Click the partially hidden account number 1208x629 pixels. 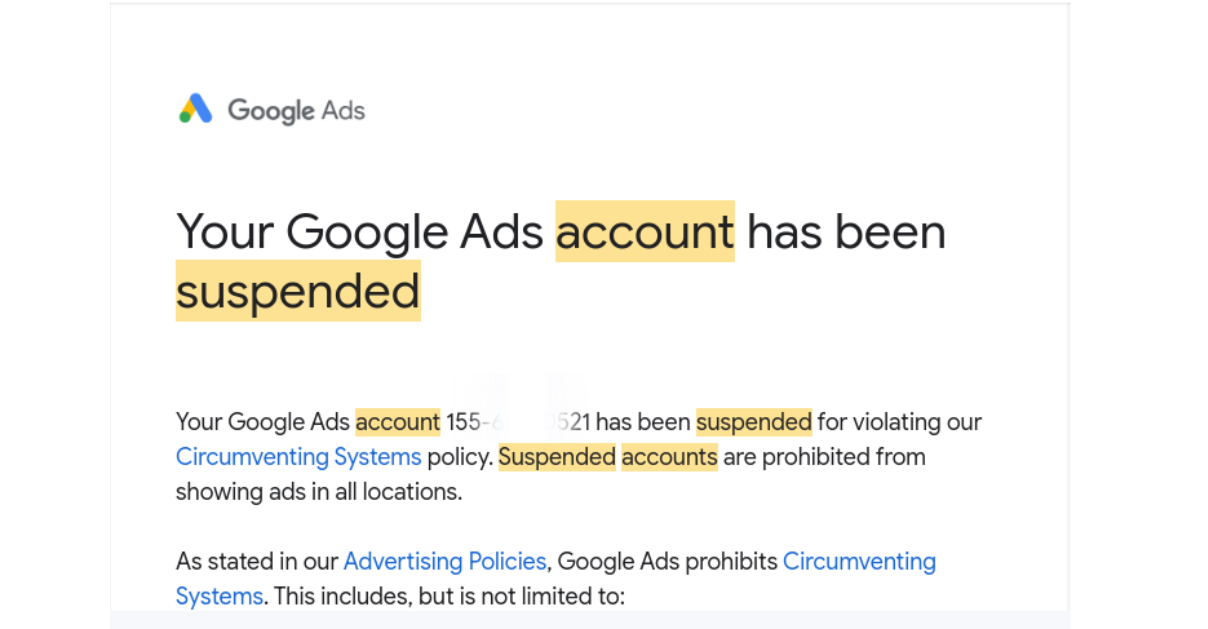tap(518, 422)
